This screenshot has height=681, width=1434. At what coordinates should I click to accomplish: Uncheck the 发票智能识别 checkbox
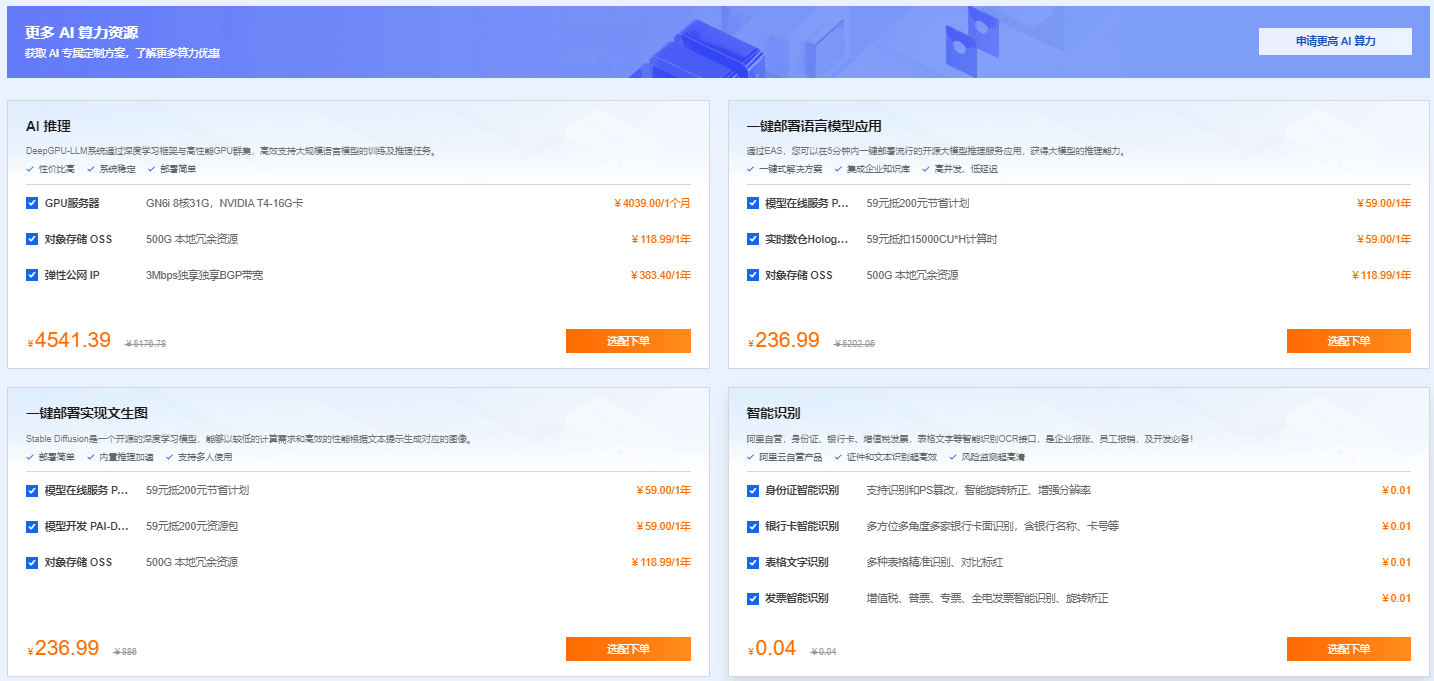click(x=753, y=599)
